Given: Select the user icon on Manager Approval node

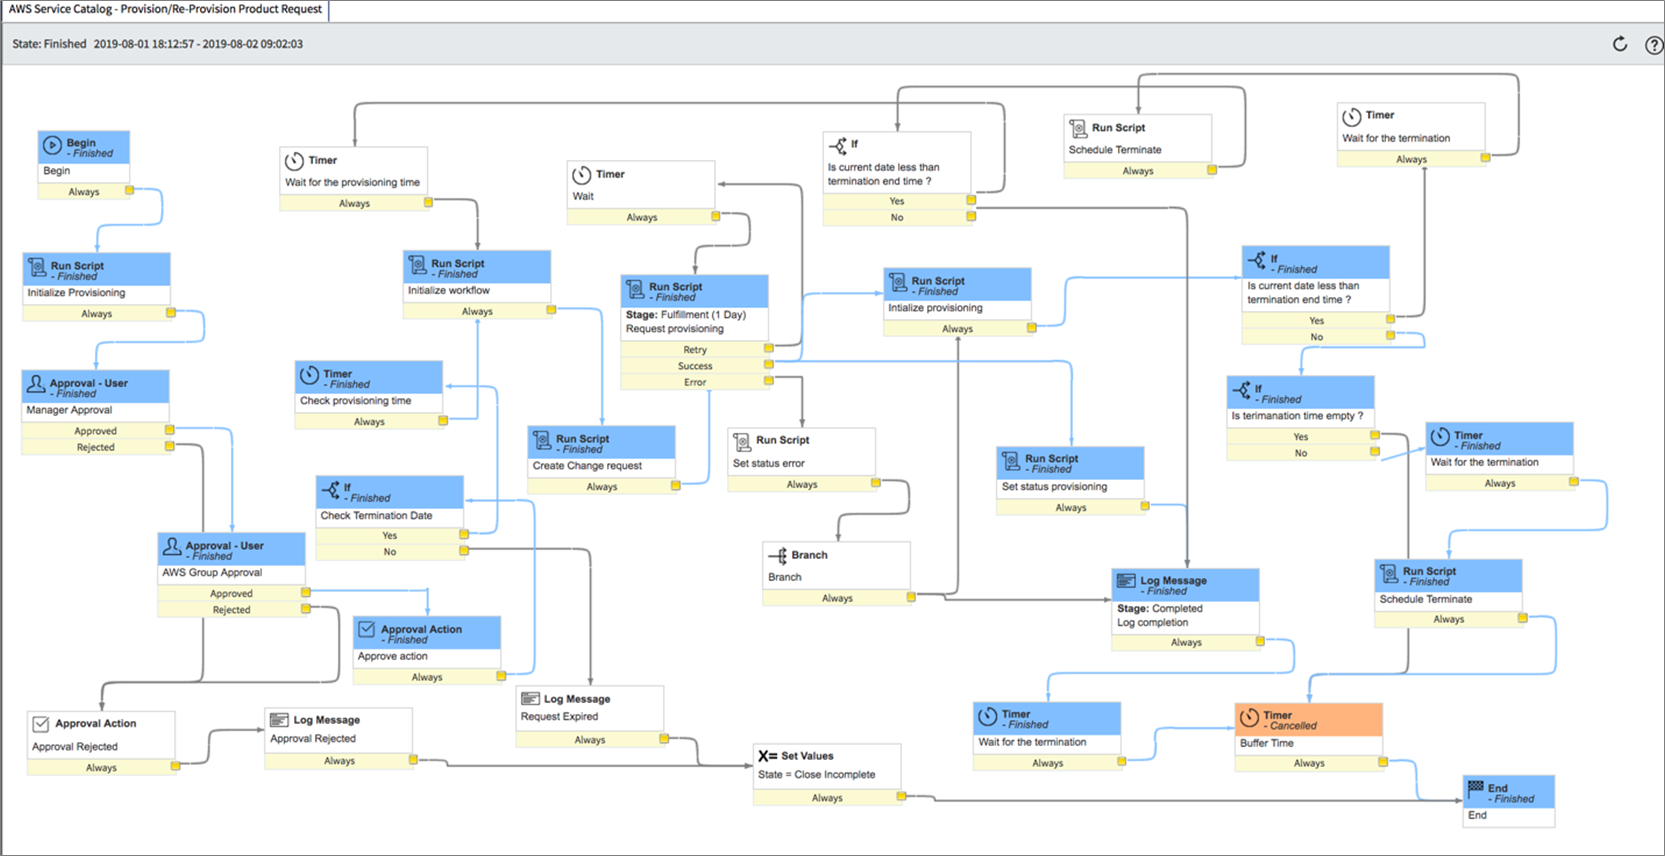Looking at the screenshot, I should point(36,385).
